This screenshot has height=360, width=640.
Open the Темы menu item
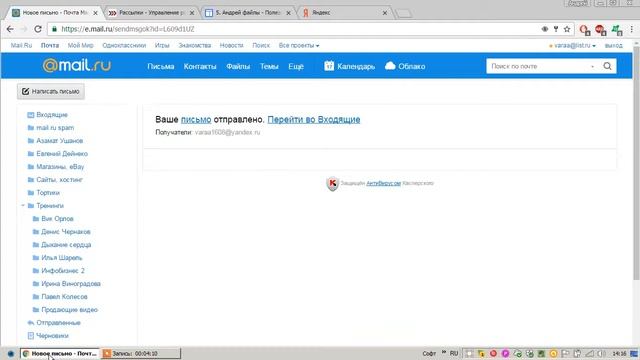(269, 66)
